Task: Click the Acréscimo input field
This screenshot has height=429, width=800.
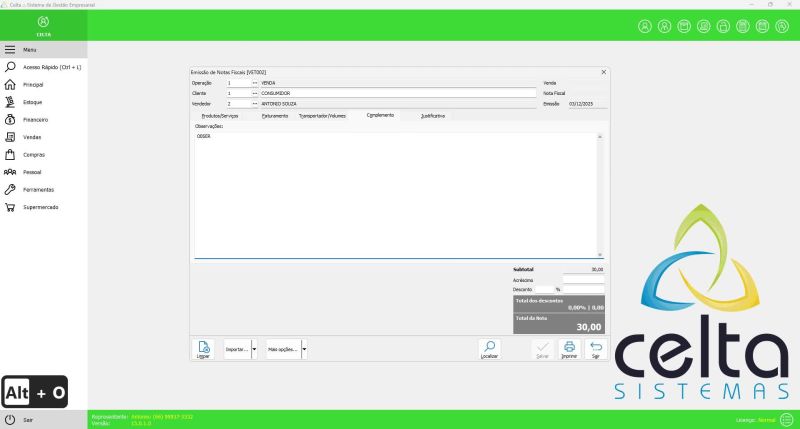Action: click(583, 280)
